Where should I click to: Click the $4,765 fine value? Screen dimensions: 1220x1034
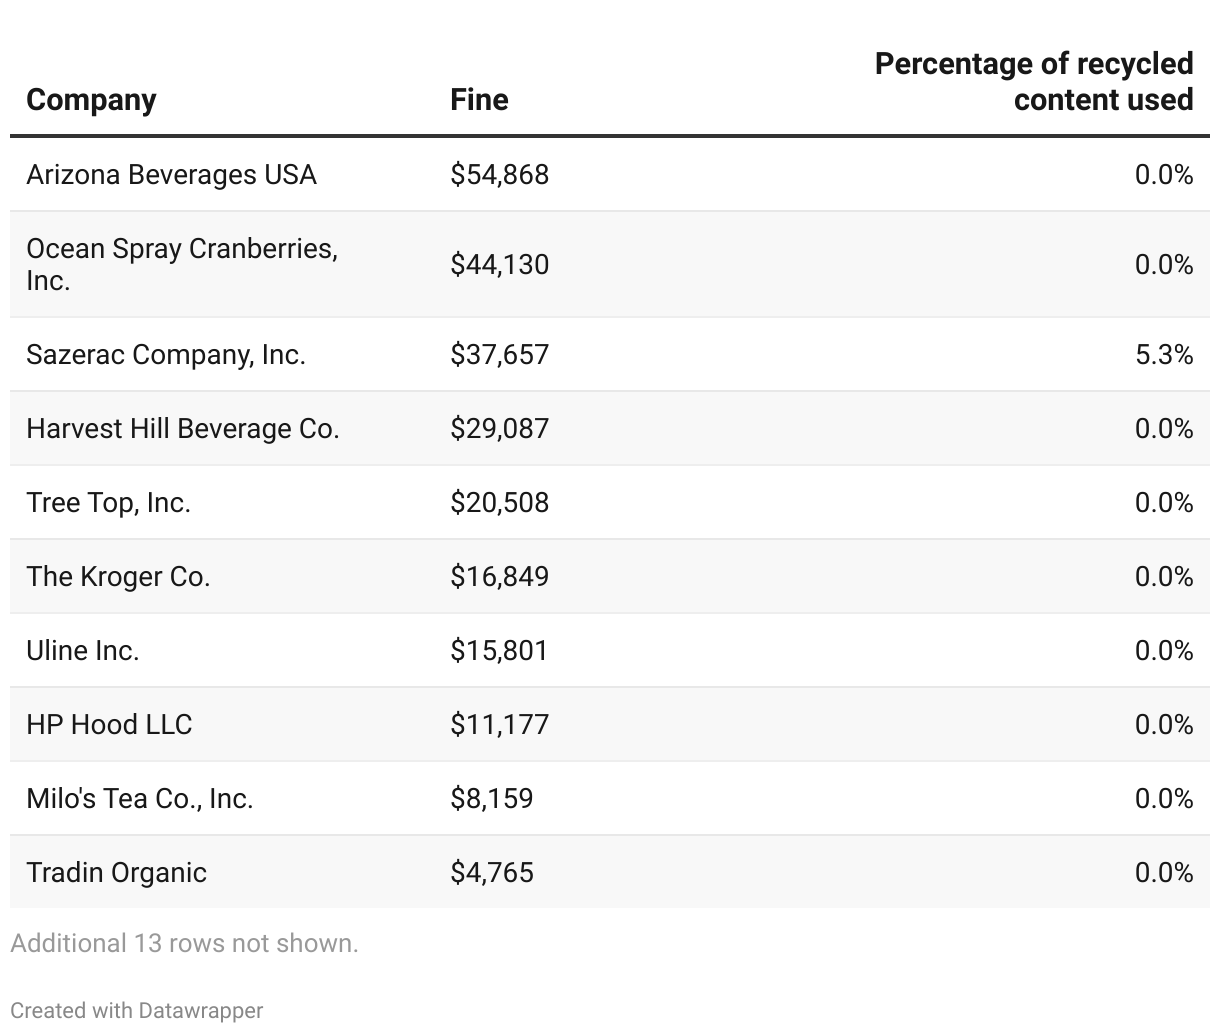pos(491,873)
